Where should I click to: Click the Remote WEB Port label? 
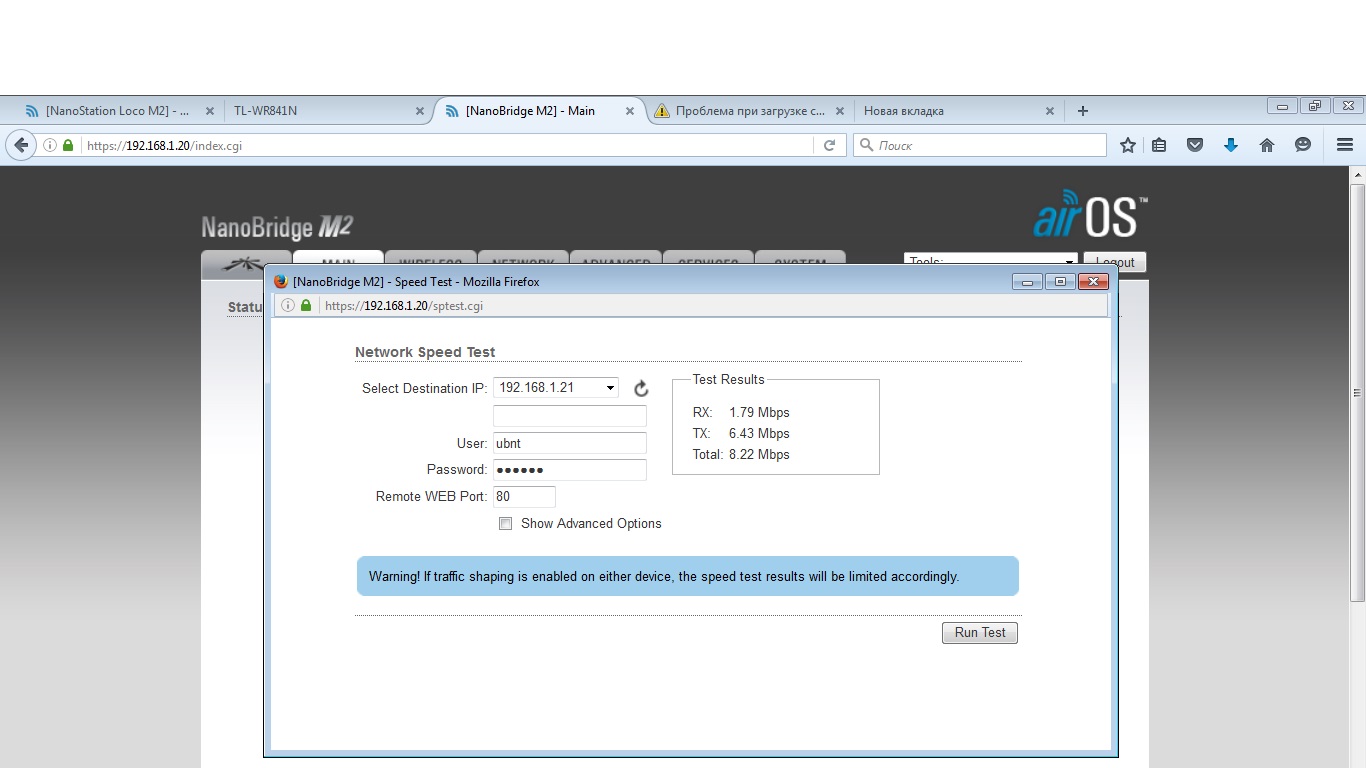432,496
